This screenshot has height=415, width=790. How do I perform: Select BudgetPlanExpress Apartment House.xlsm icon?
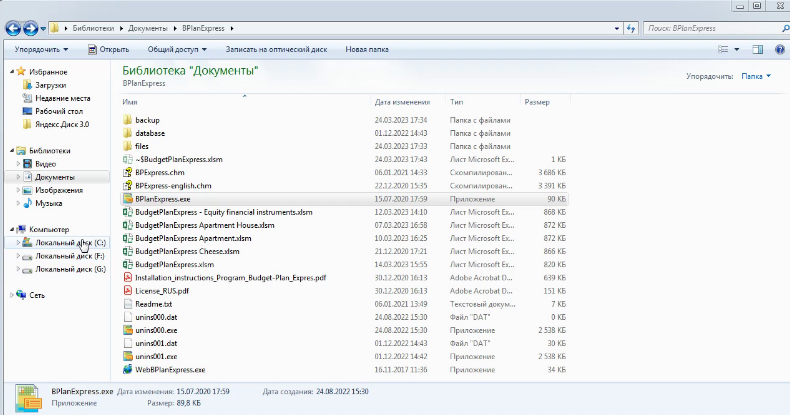[x=127, y=225]
